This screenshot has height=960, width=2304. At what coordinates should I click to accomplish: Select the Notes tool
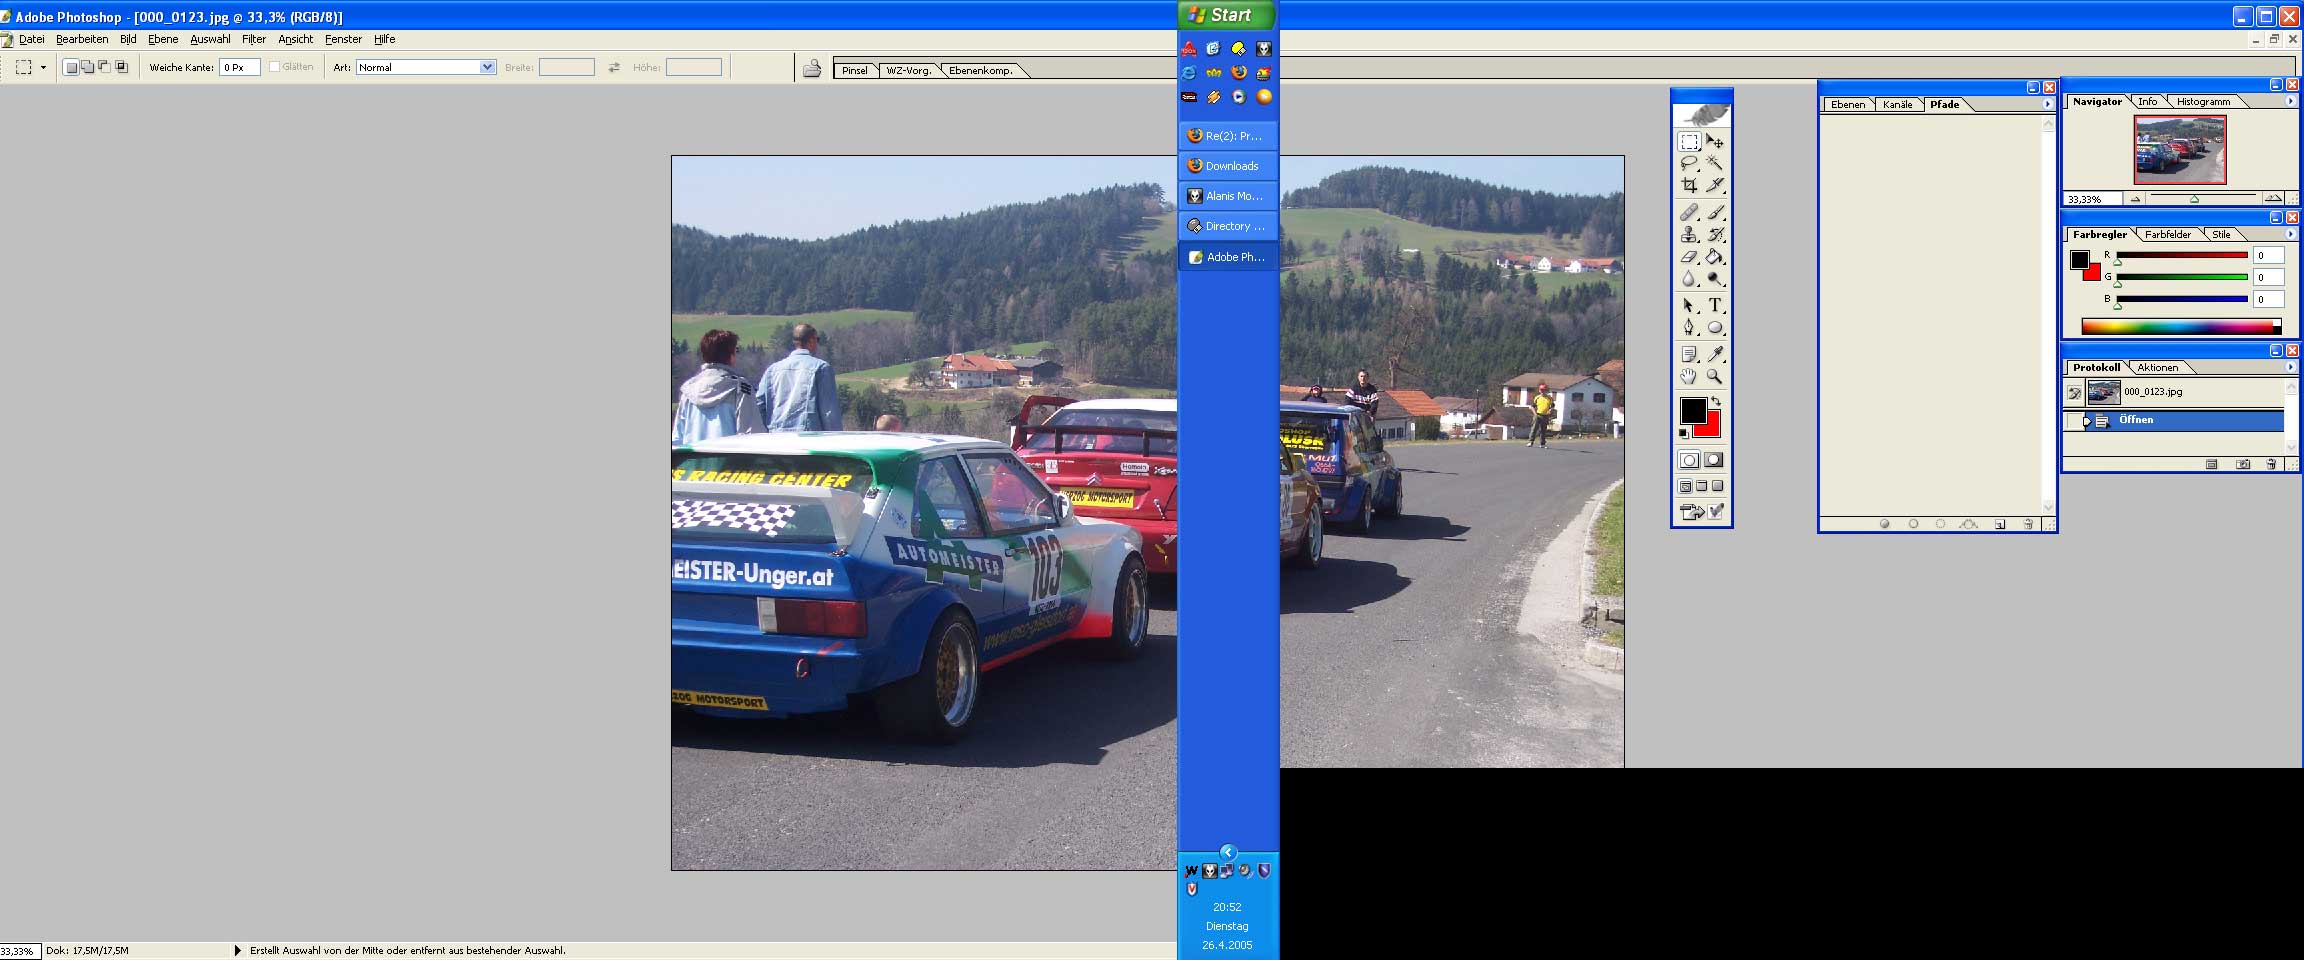(1689, 355)
